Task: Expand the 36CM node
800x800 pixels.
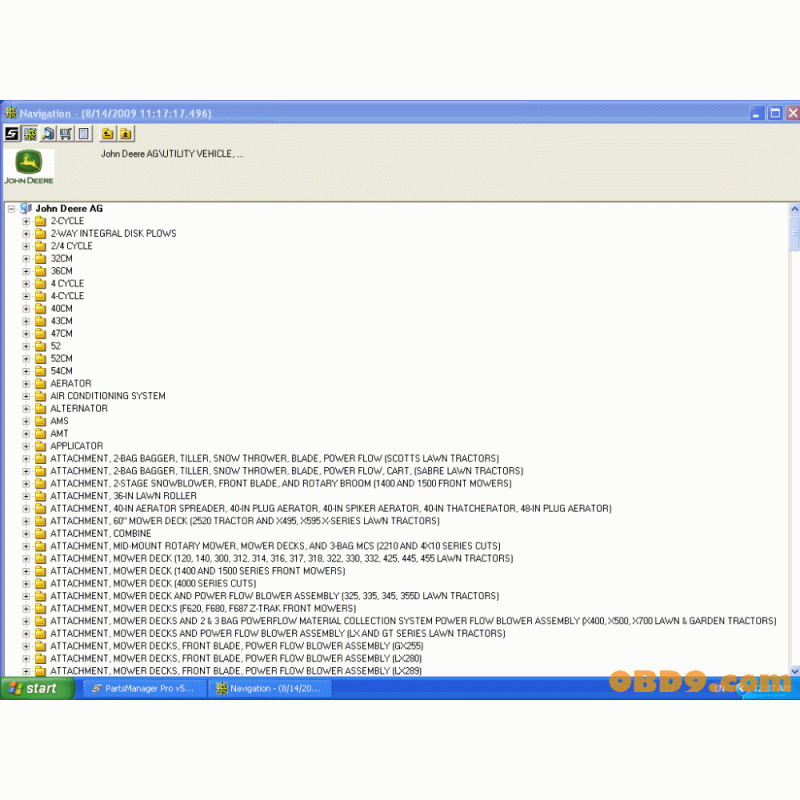Action: 26,271
